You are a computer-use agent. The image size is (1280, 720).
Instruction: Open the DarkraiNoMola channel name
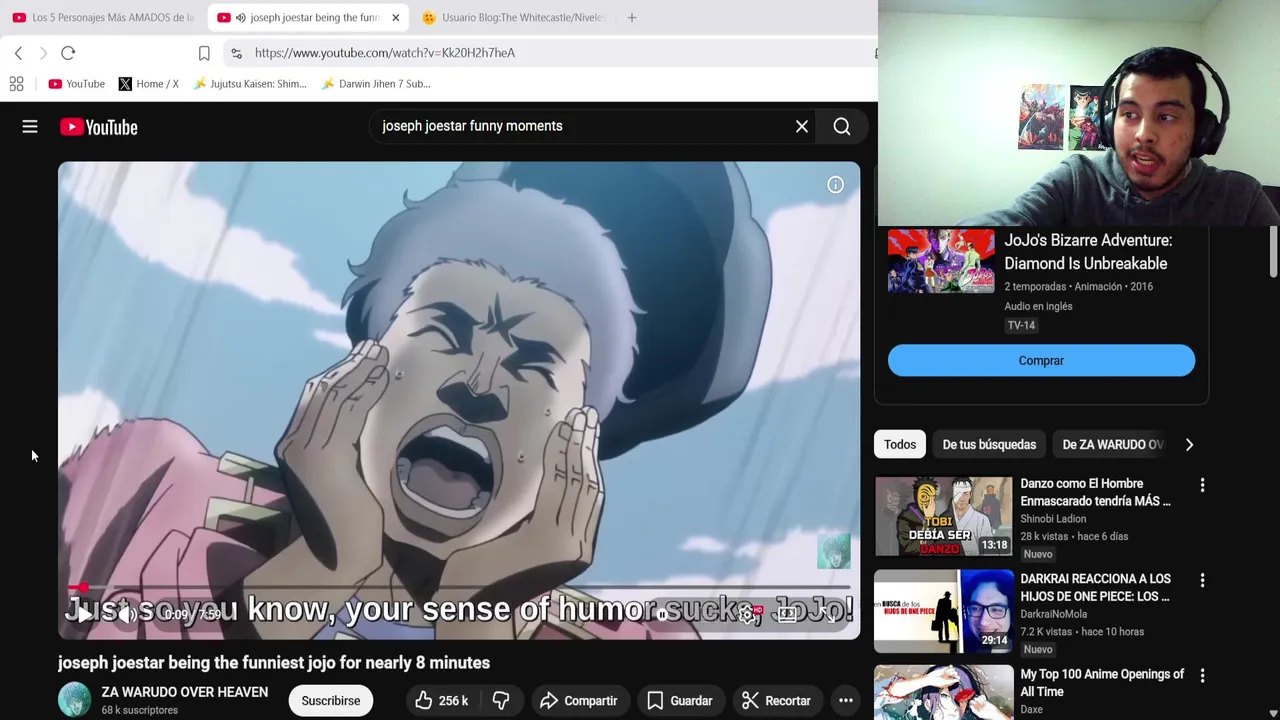1053,614
